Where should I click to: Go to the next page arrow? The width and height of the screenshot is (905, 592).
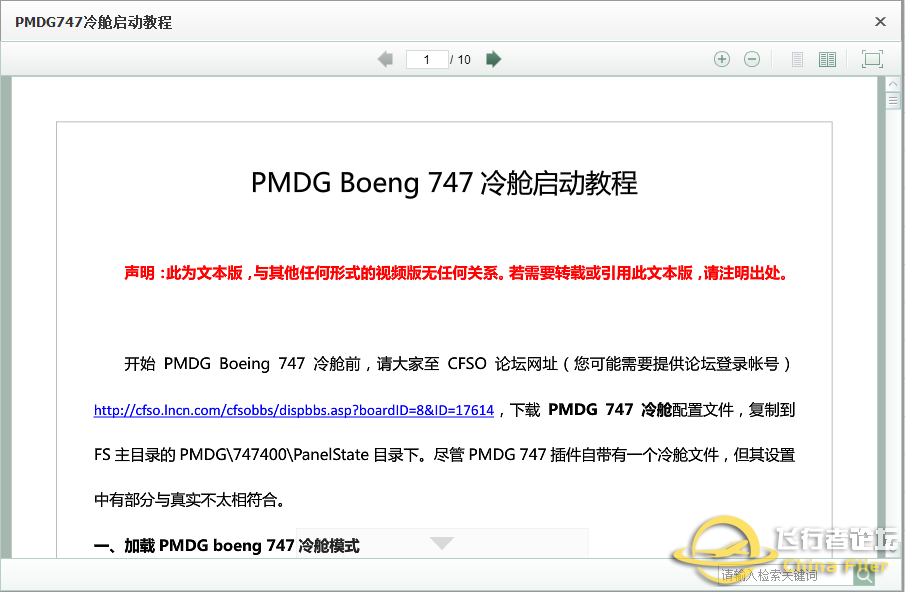click(493, 59)
